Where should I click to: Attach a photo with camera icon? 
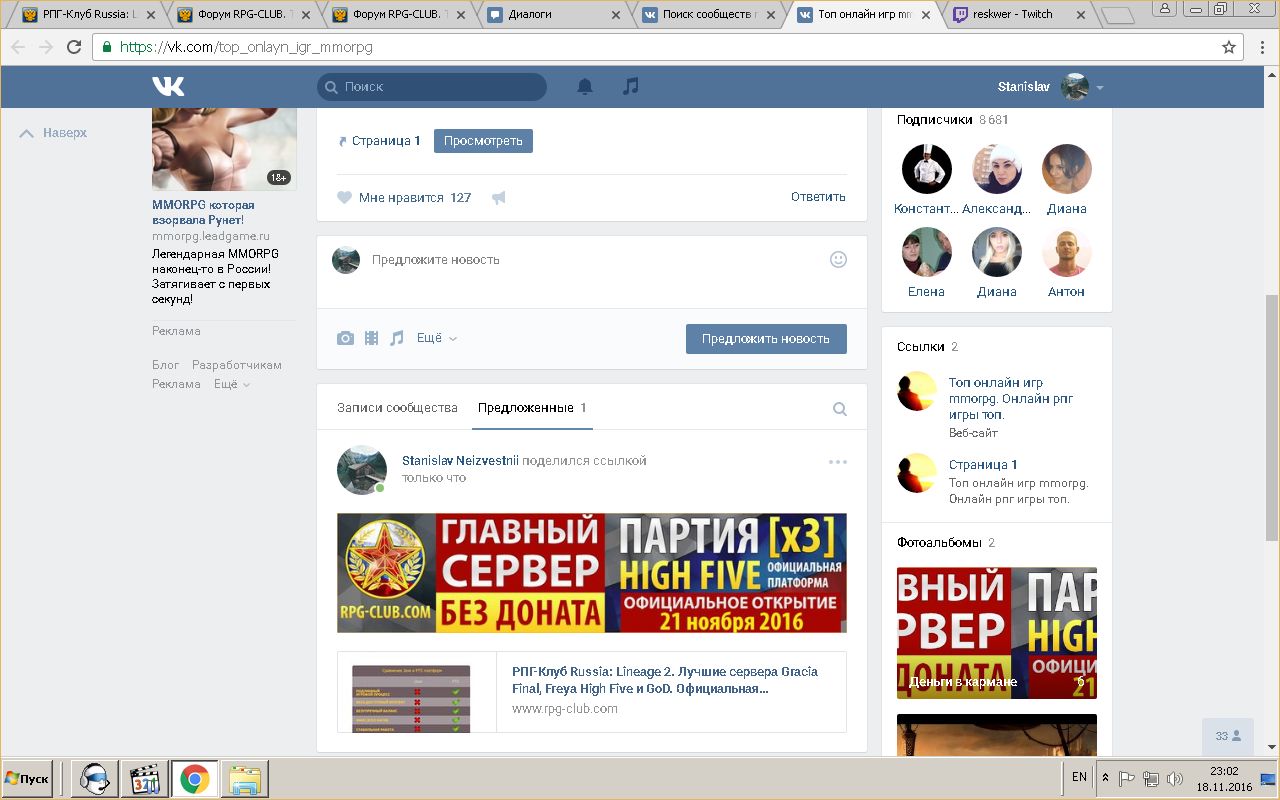click(x=345, y=339)
